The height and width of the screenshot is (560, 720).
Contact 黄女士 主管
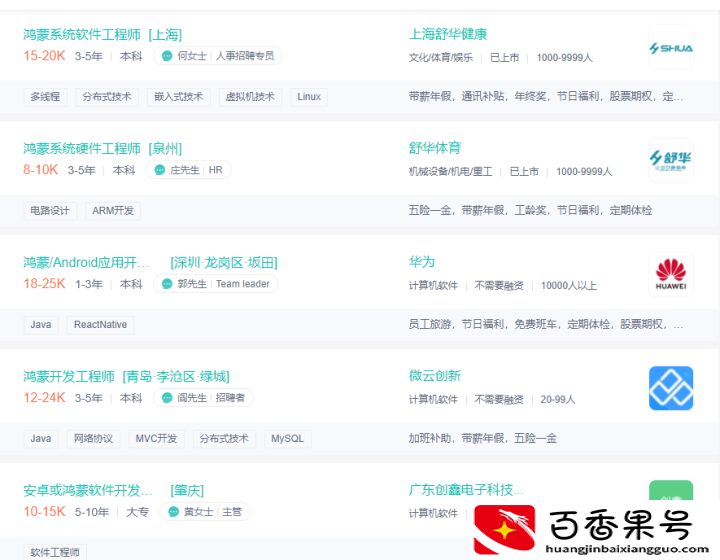tap(205, 511)
